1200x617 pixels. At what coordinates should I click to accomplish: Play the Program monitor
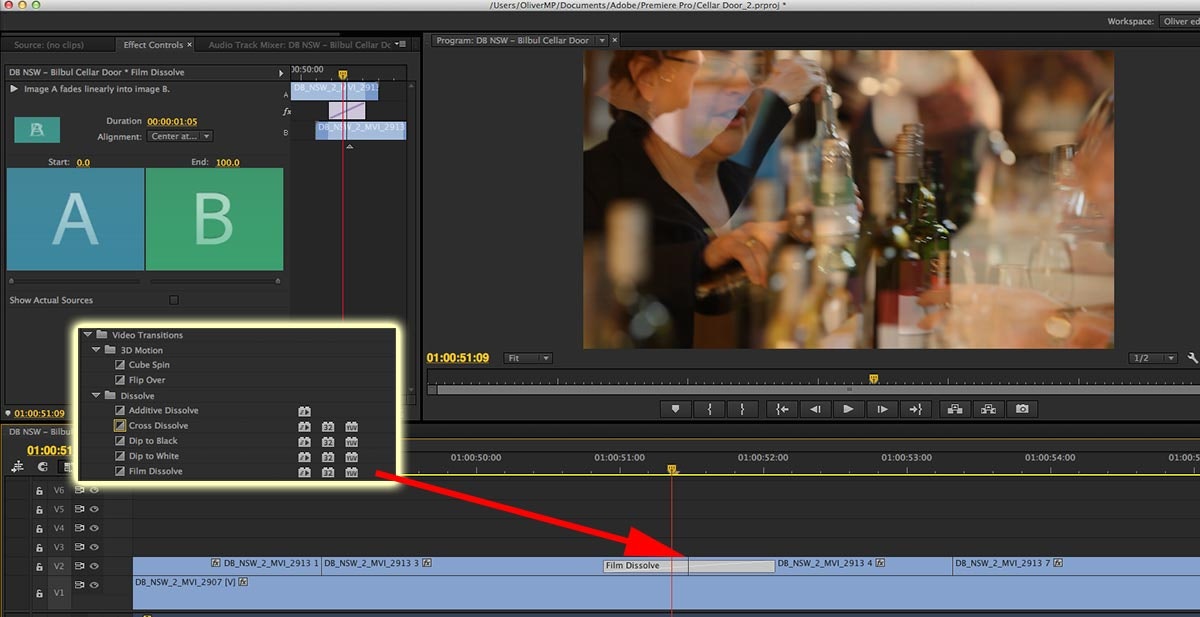[848, 409]
